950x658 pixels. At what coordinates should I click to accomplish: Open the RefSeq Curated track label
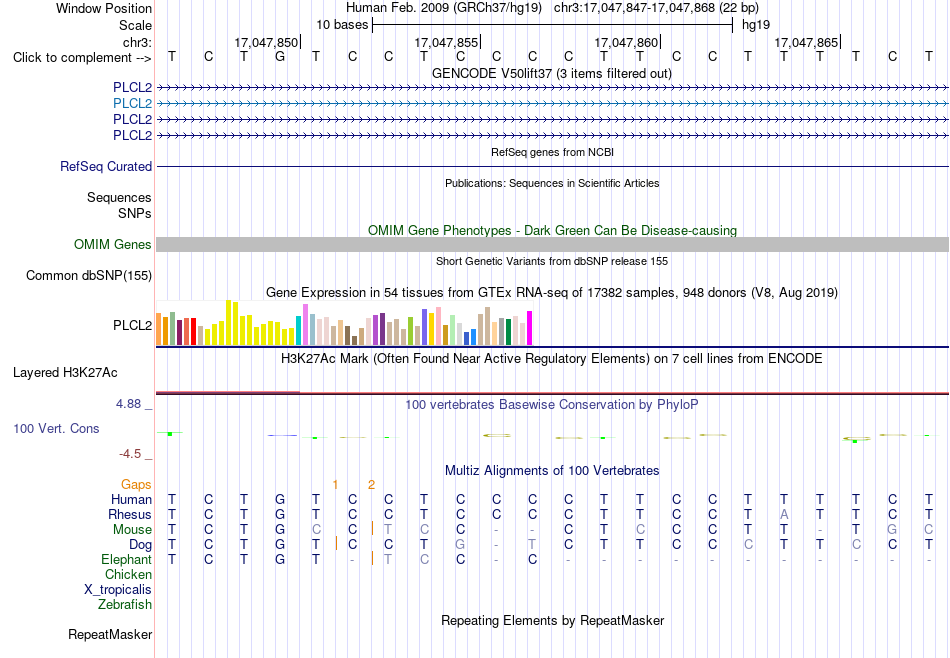(106, 167)
